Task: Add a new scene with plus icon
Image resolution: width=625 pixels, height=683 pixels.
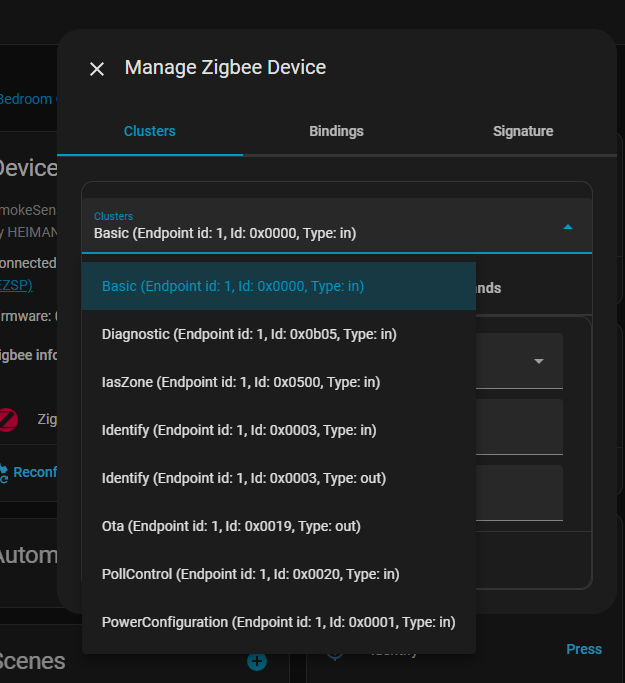Action: (x=257, y=661)
